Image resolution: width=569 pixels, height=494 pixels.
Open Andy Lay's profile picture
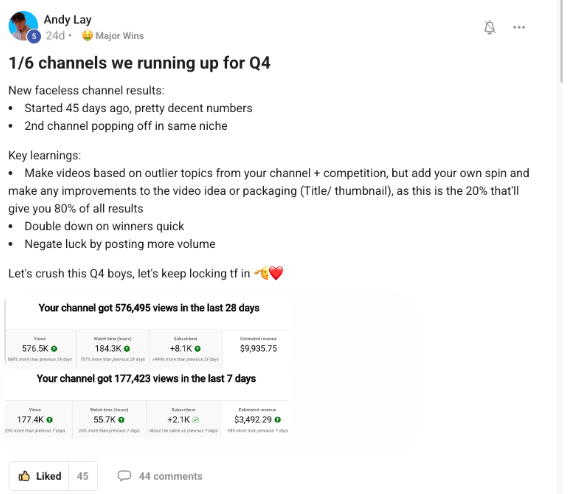click(23, 25)
